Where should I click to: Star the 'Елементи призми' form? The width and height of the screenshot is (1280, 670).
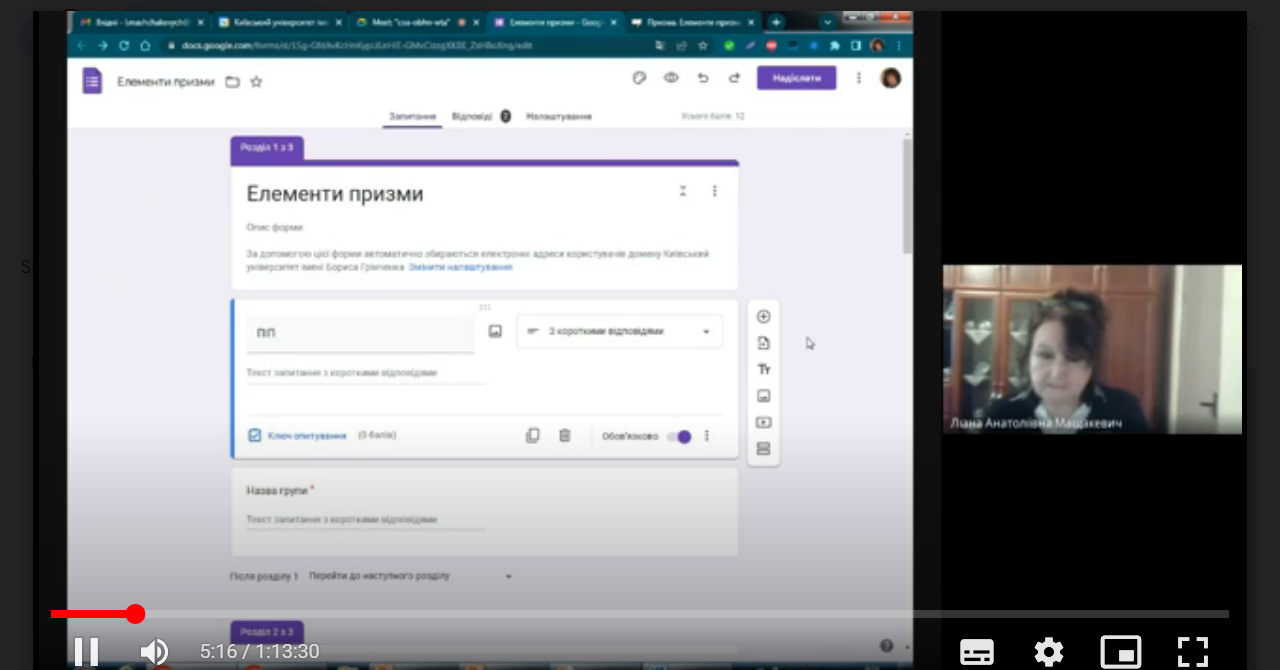pyautogui.click(x=256, y=82)
